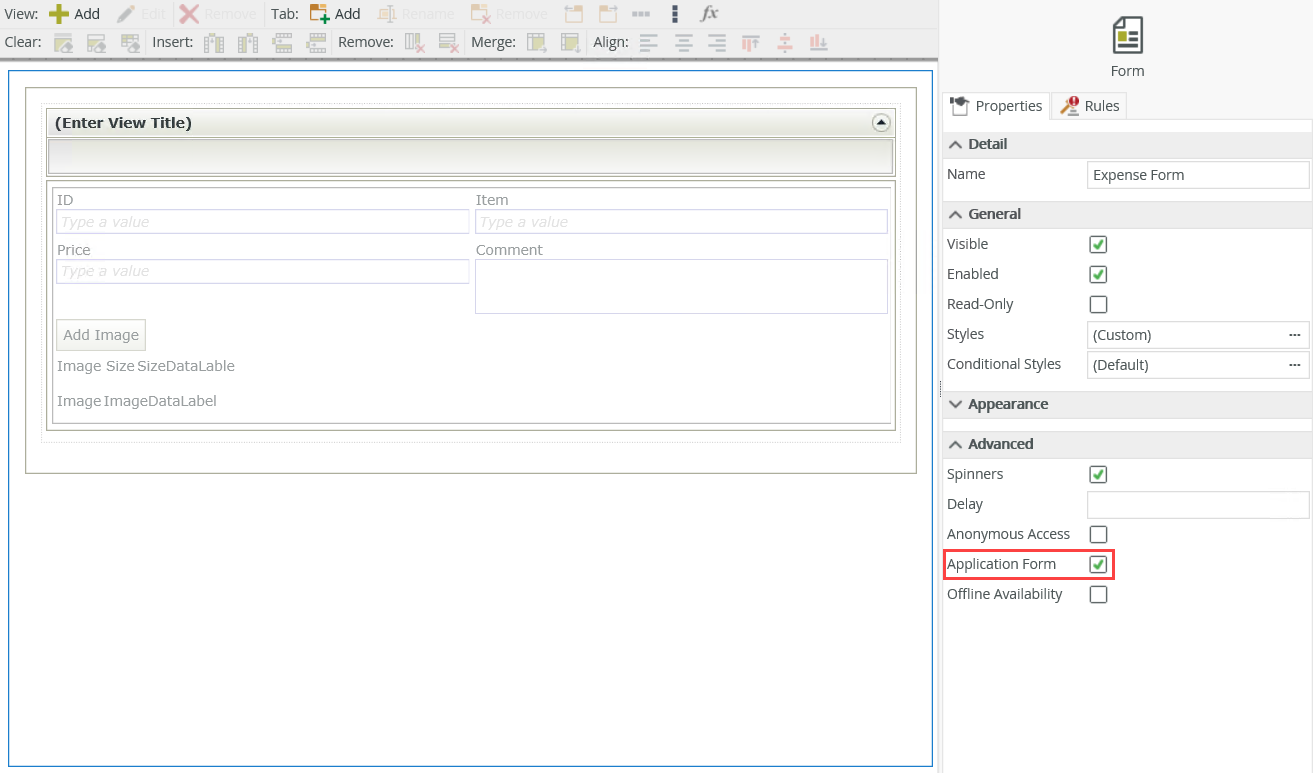Collapse the Advanced section

[1000, 444]
